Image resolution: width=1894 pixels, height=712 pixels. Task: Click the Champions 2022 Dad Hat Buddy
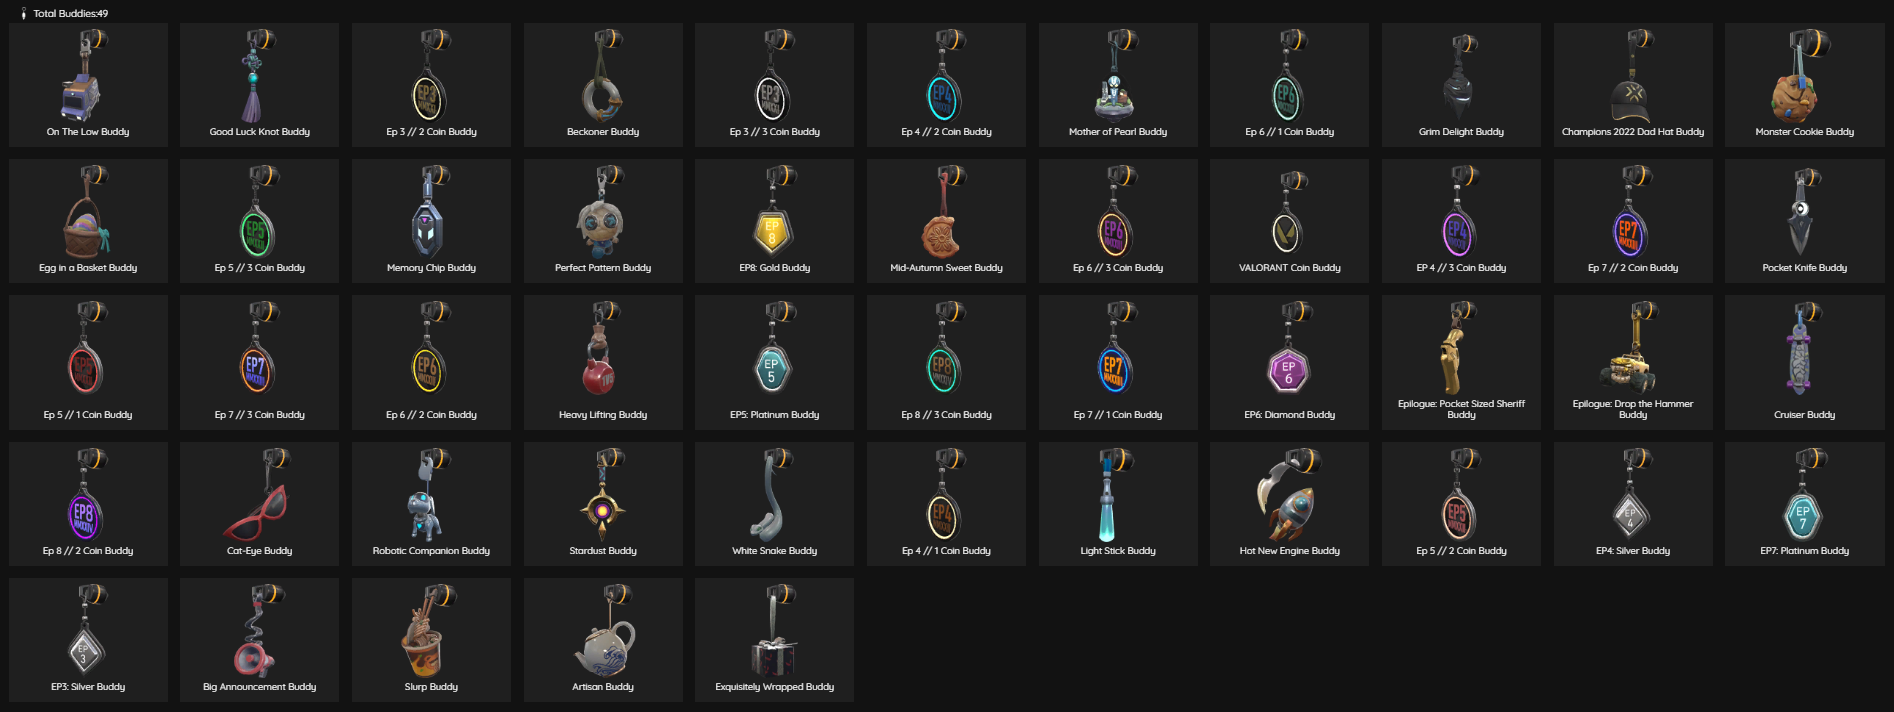(1633, 85)
